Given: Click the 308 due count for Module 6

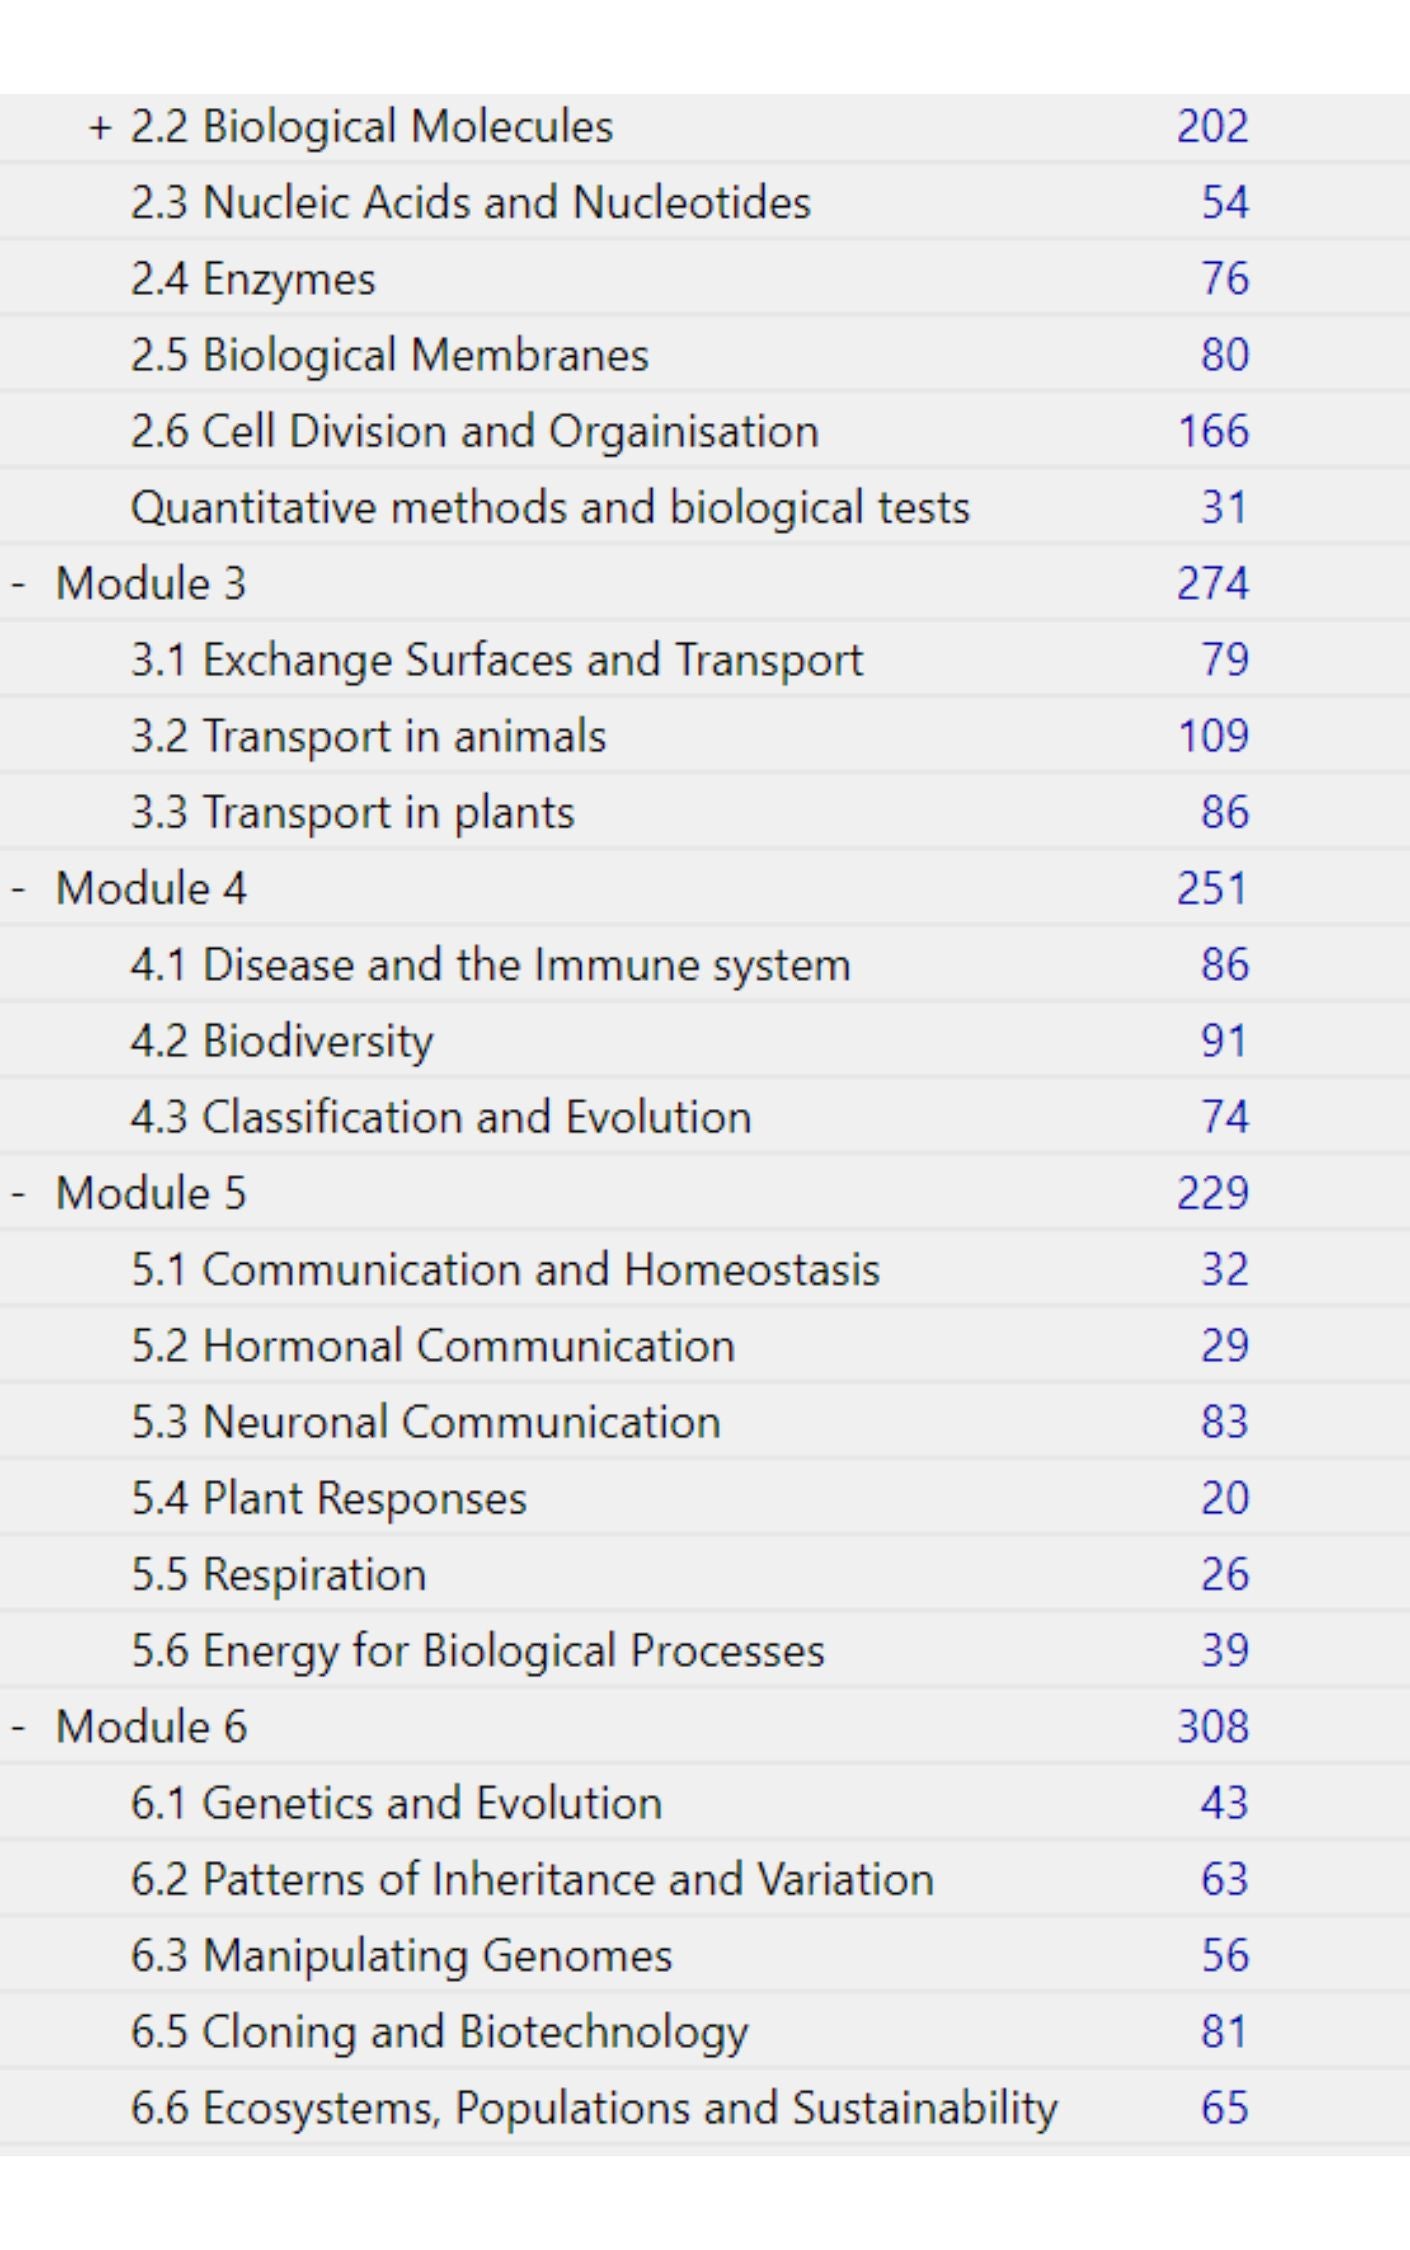Looking at the screenshot, I should click(x=1212, y=1727).
